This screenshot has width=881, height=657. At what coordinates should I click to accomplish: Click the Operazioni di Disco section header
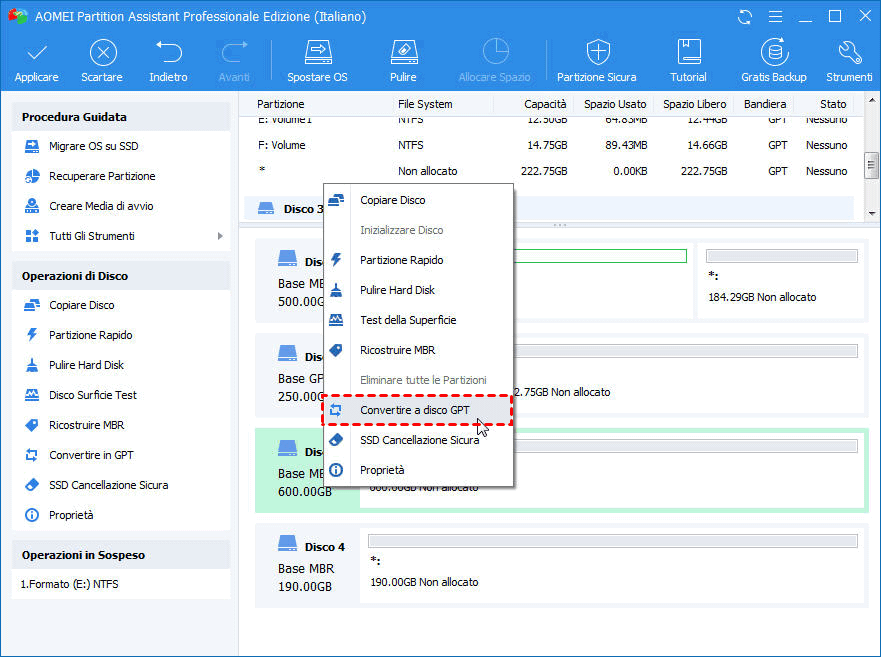[x=121, y=276]
